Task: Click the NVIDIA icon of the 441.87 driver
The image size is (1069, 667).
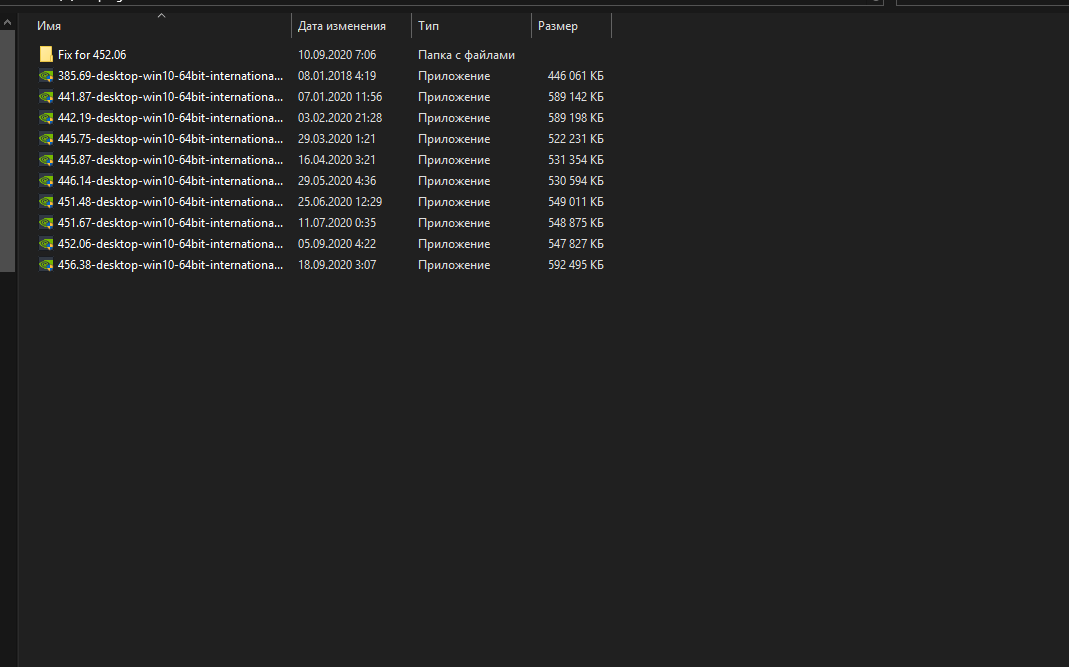Action: (46, 97)
